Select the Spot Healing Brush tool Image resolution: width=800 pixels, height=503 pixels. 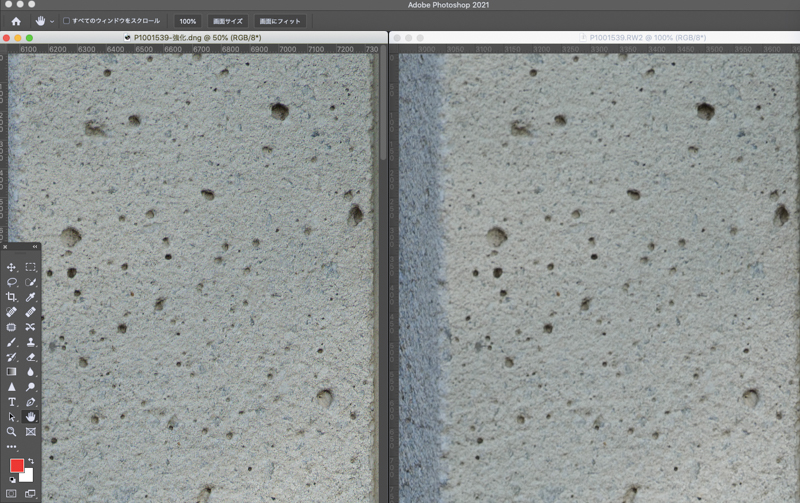pyautogui.click(x=11, y=312)
